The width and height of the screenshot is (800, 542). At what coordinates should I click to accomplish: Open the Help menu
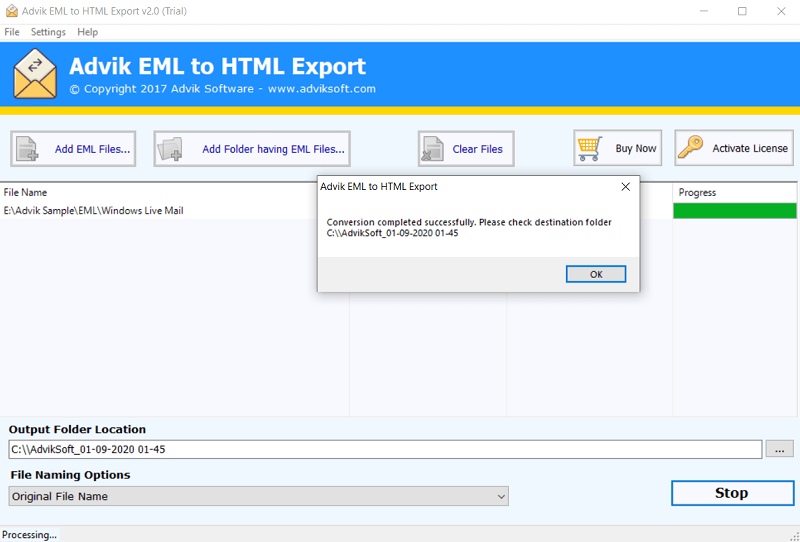click(87, 32)
